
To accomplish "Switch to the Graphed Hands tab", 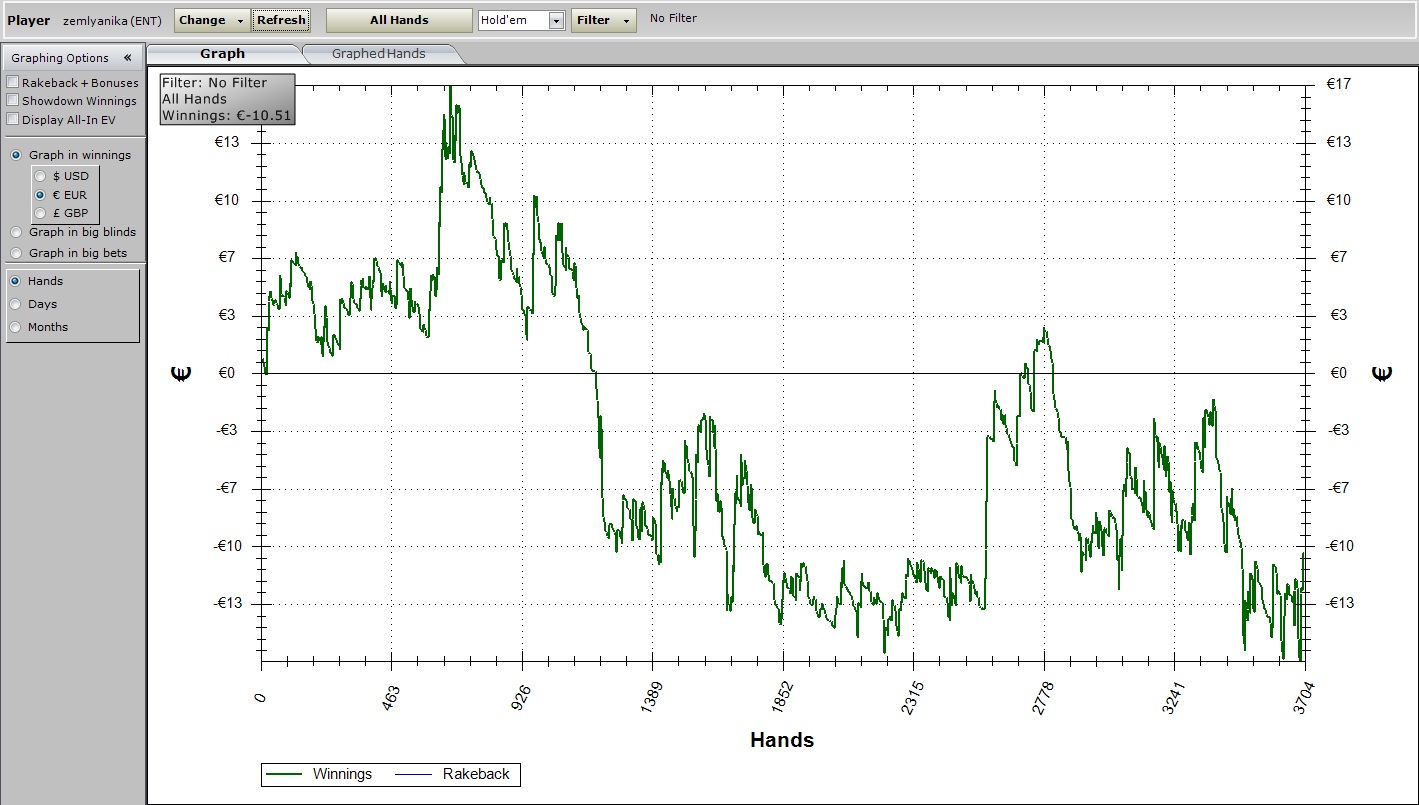I will coord(378,54).
